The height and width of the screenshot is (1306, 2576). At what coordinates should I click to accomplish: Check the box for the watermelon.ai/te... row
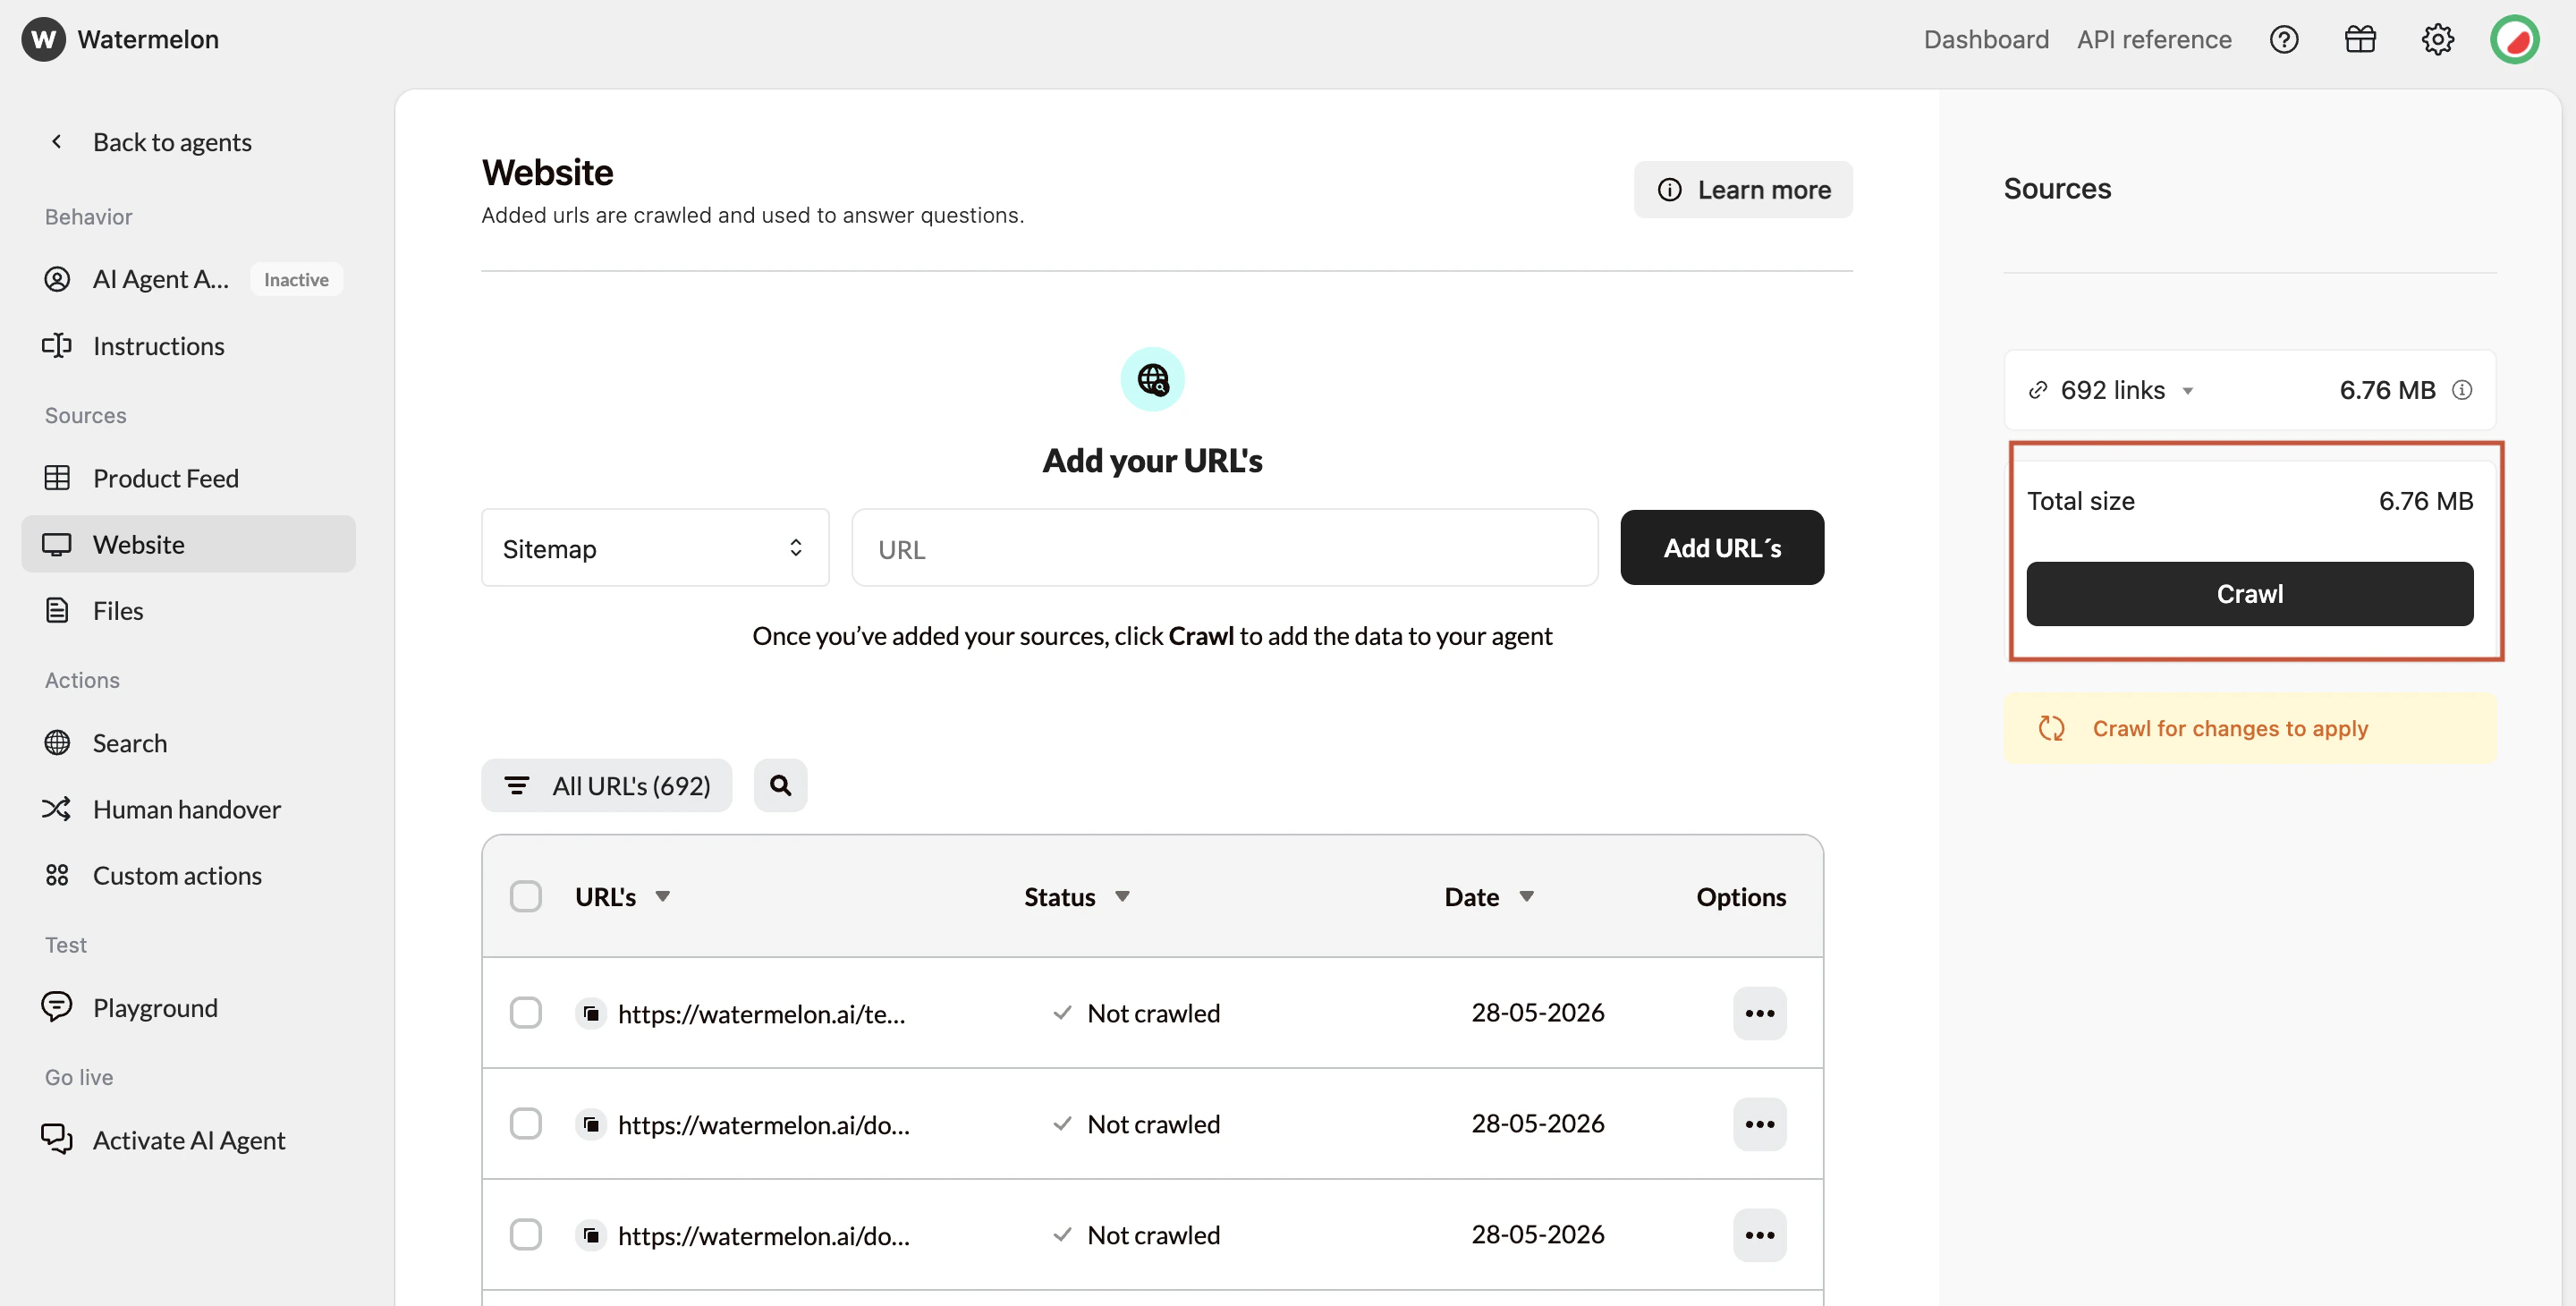(x=526, y=1013)
